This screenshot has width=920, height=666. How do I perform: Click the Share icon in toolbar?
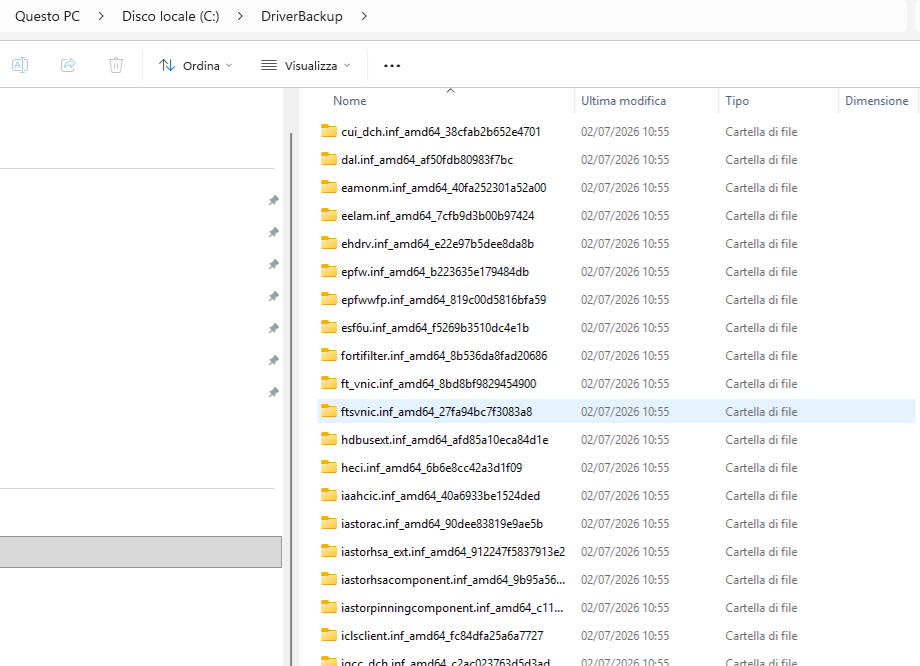pos(68,65)
